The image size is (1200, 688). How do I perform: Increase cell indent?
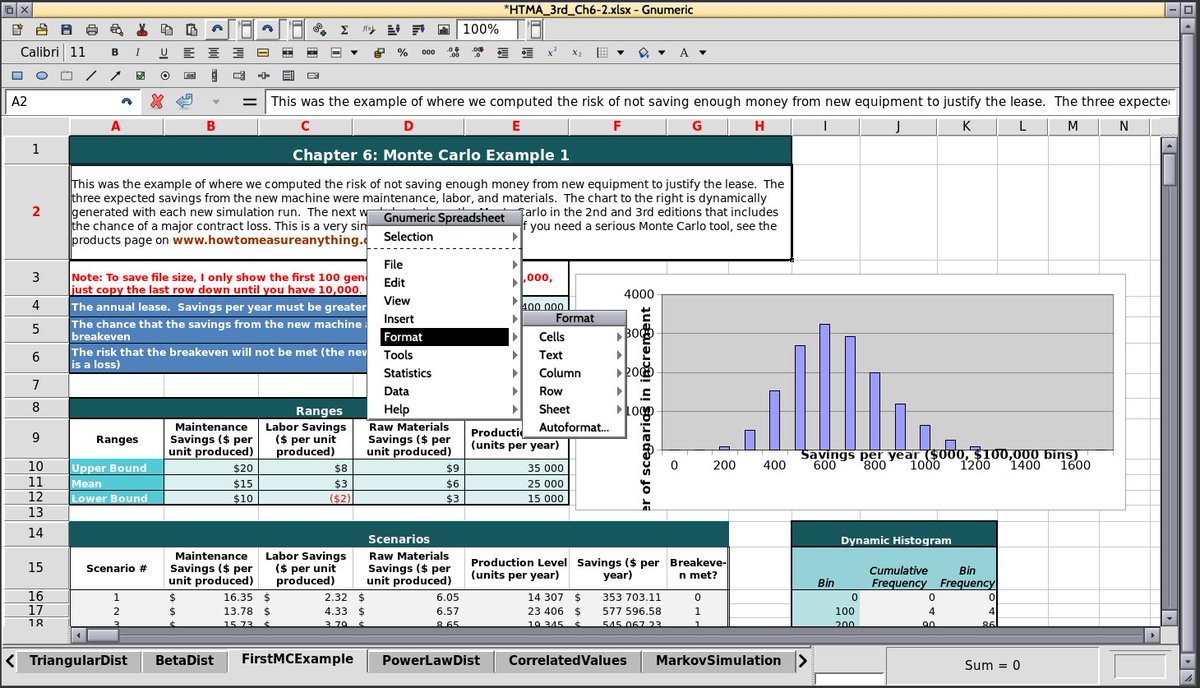[527, 53]
